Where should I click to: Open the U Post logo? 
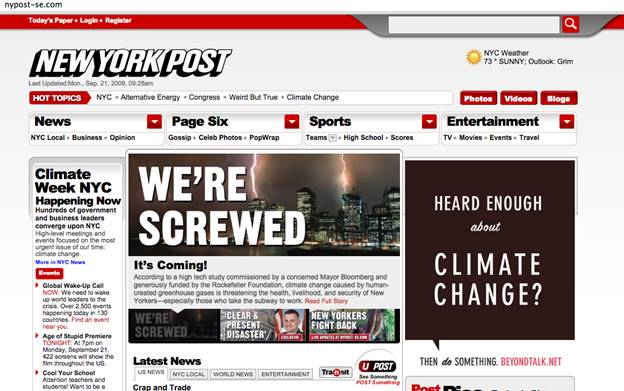point(377,366)
